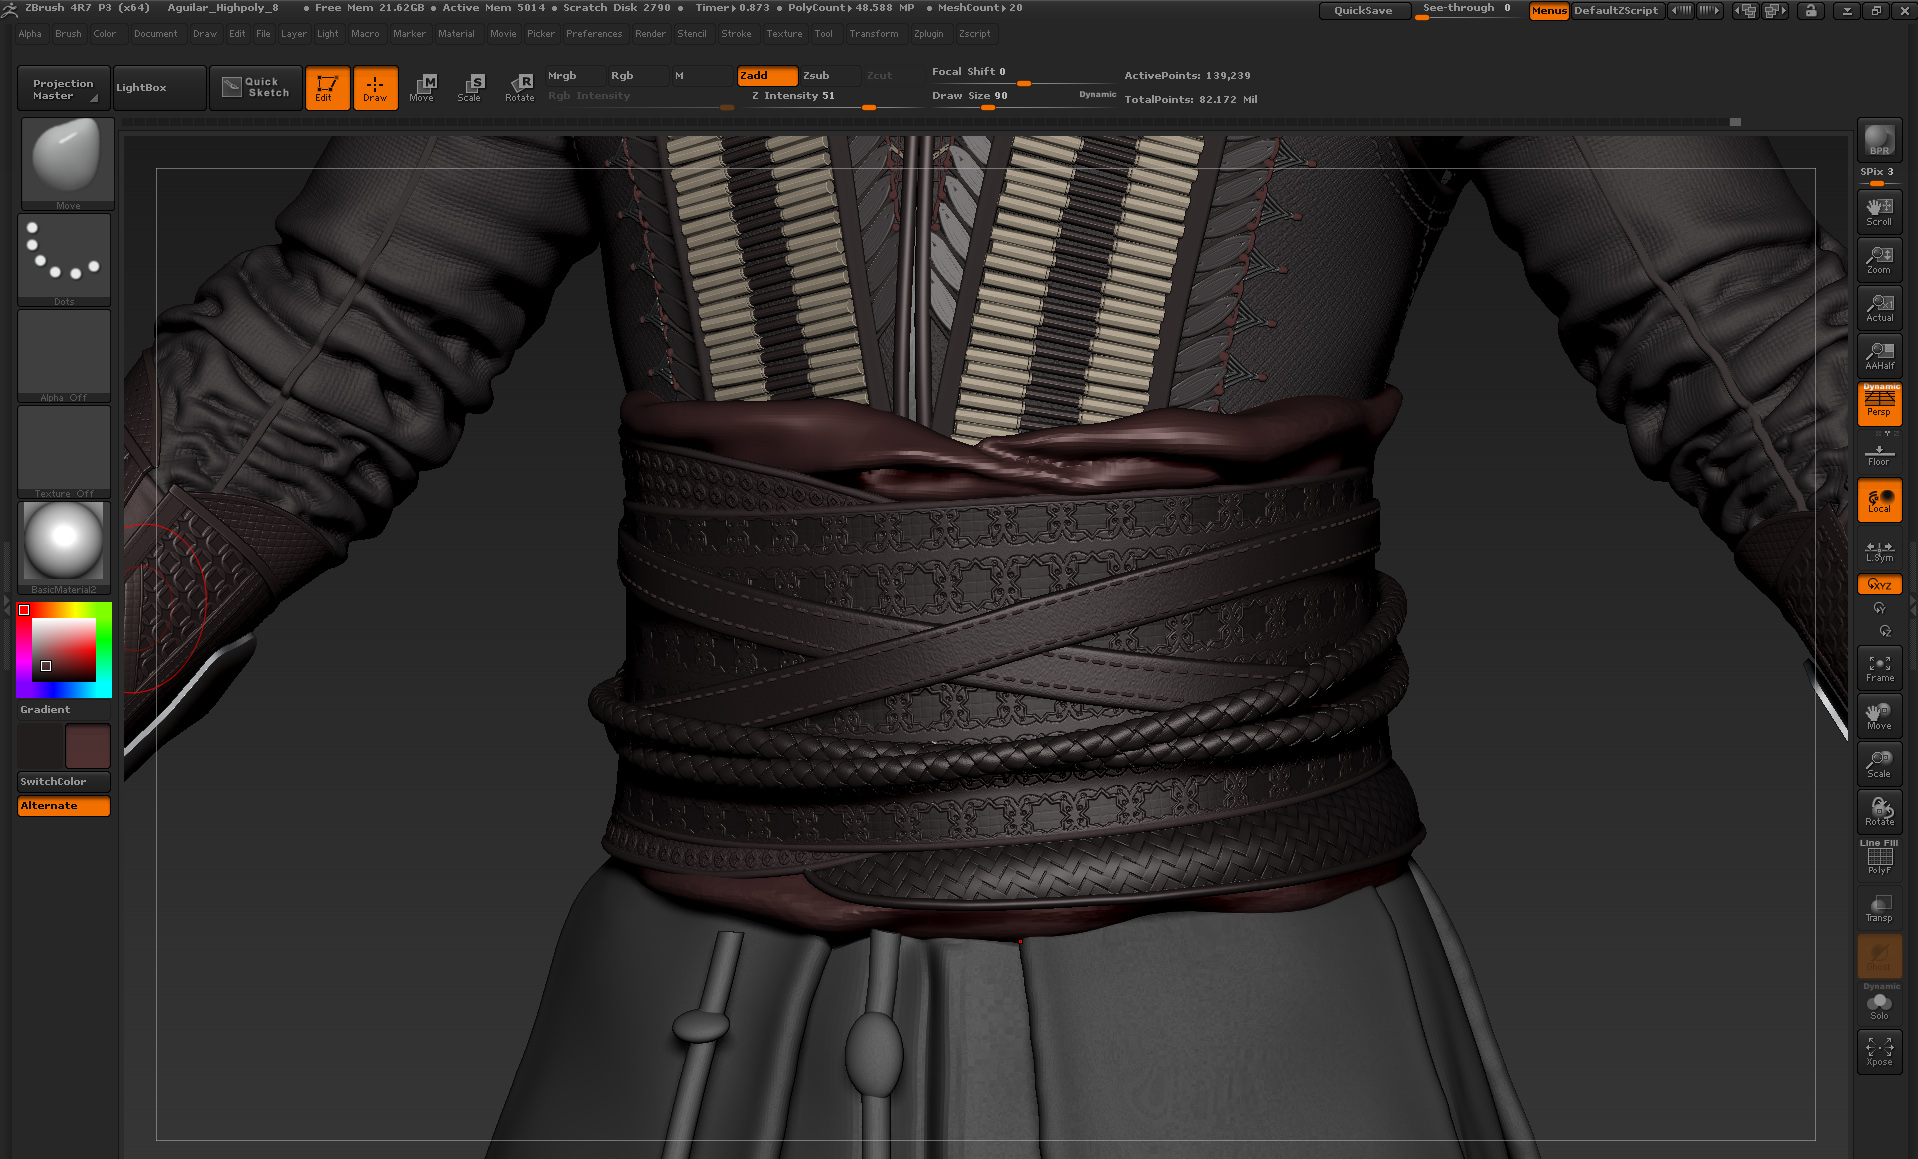Activate Xpose view

click(1879, 1052)
